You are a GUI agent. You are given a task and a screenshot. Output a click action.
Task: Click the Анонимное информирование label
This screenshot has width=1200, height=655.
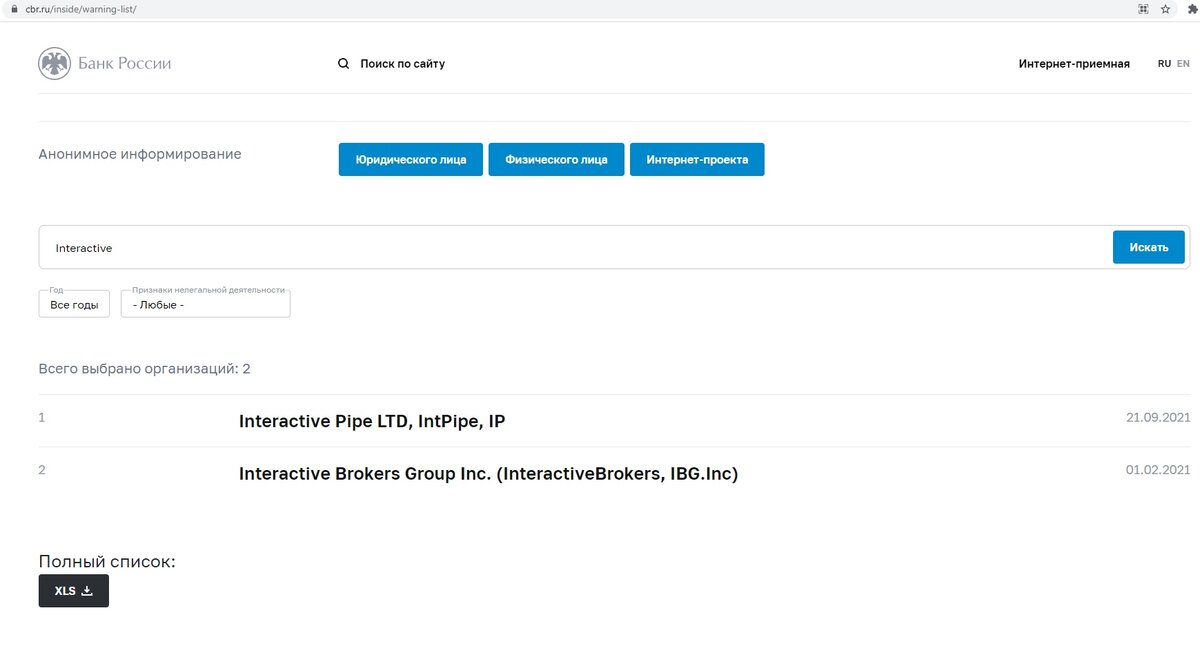point(140,154)
